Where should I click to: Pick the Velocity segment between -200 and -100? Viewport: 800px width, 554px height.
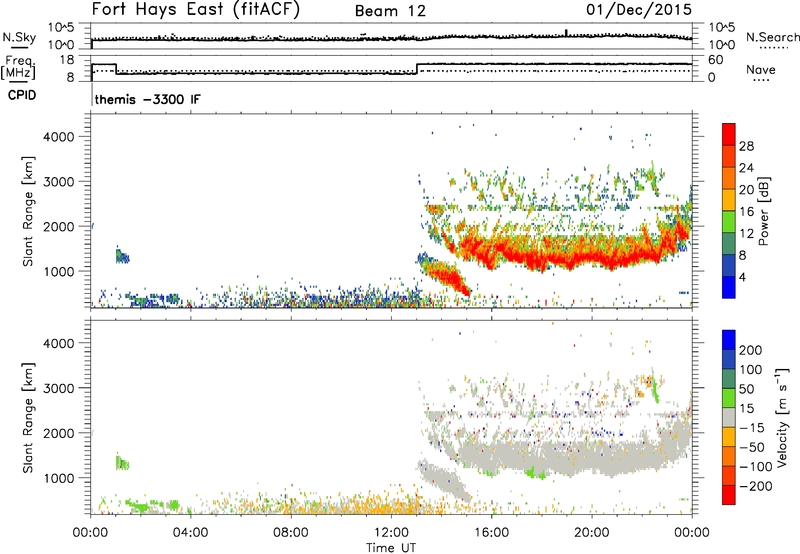[729, 475]
